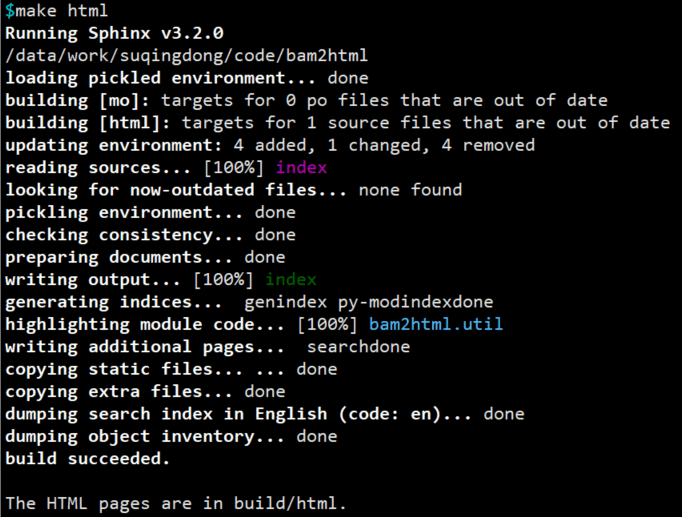Click 'genindex py-modindexdone' text
Viewport: 682px width, 517px height.
(369, 302)
